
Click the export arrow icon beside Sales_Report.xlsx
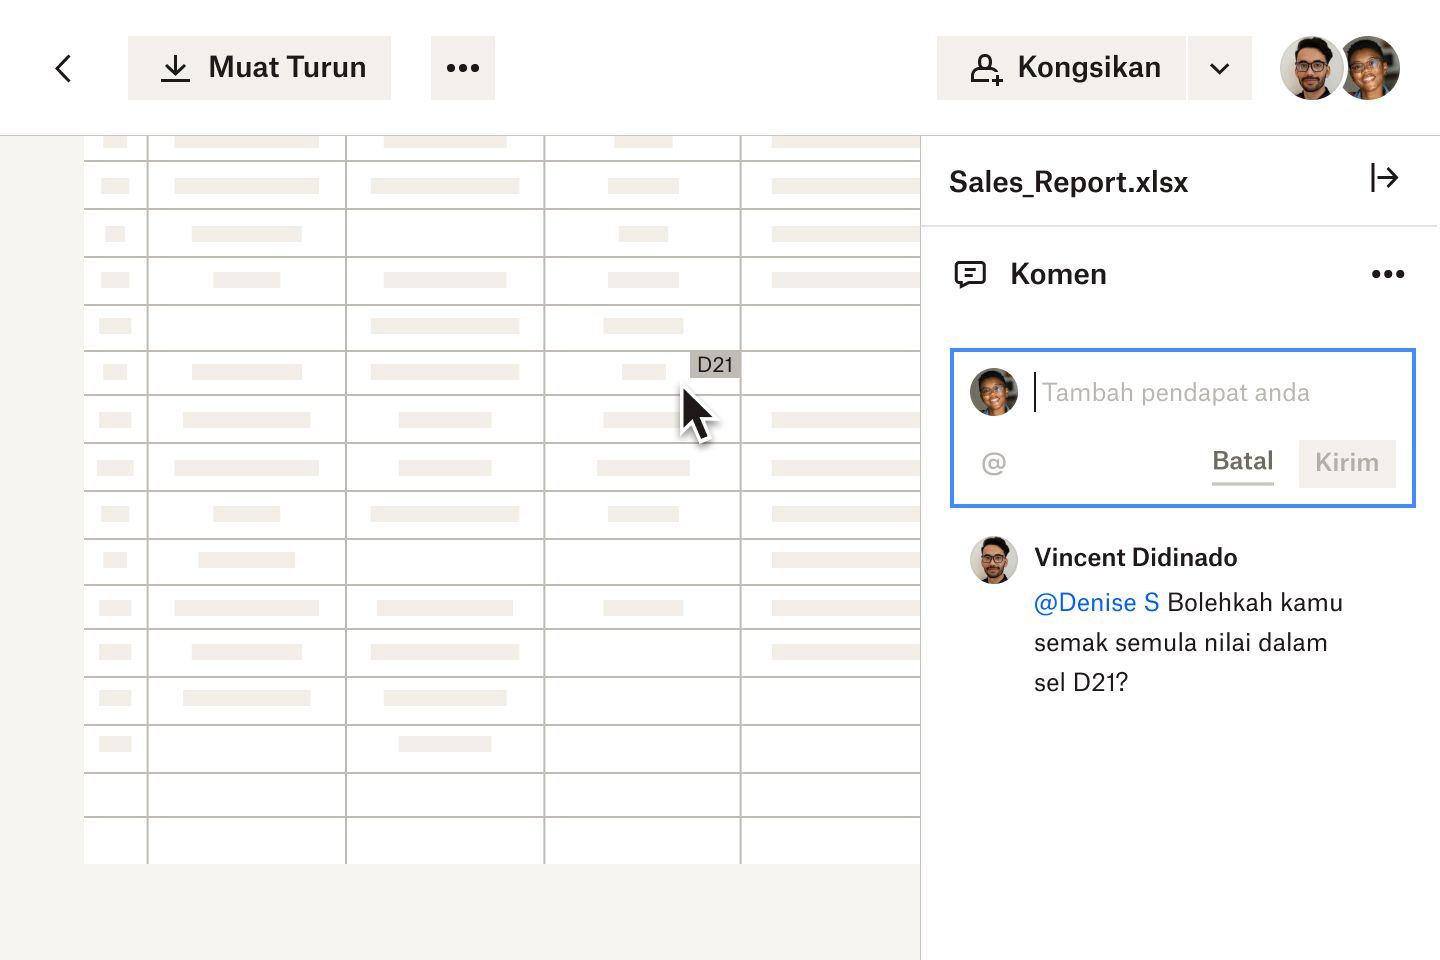click(x=1385, y=178)
